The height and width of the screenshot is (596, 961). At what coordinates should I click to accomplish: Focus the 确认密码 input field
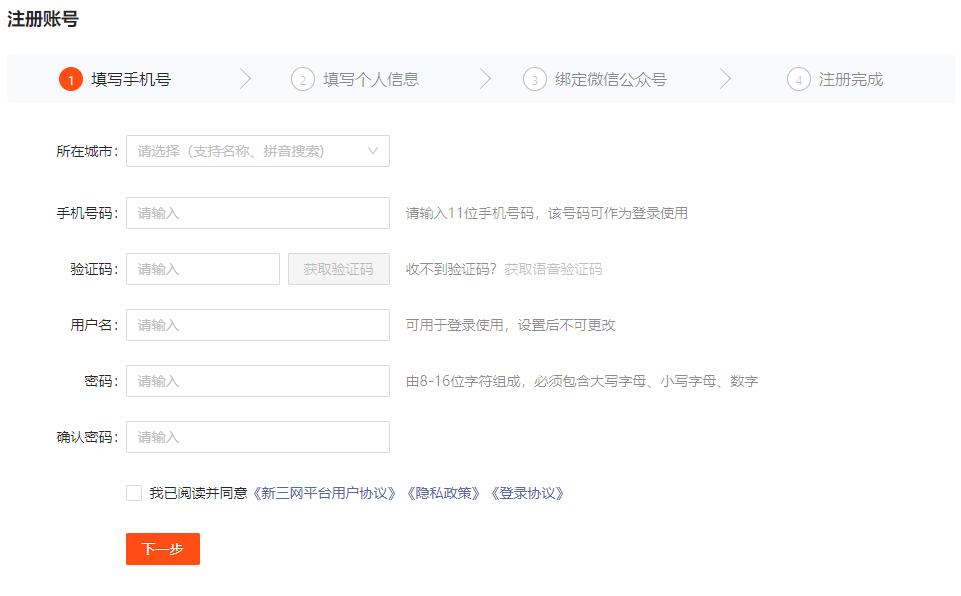pos(258,437)
